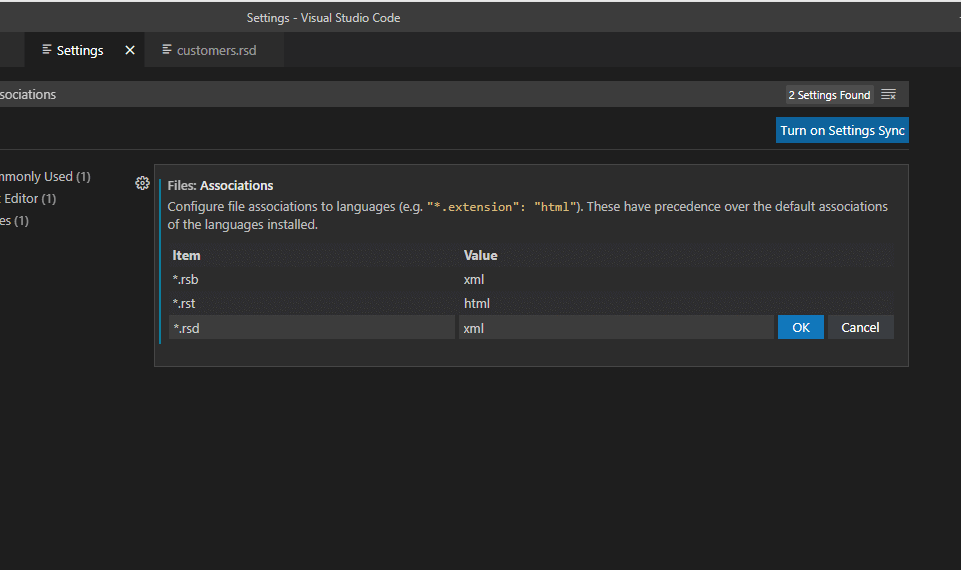Viewport: 961px width, 570px height.
Task: Confirm the new association with OK
Action: pyautogui.click(x=800, y=327)
